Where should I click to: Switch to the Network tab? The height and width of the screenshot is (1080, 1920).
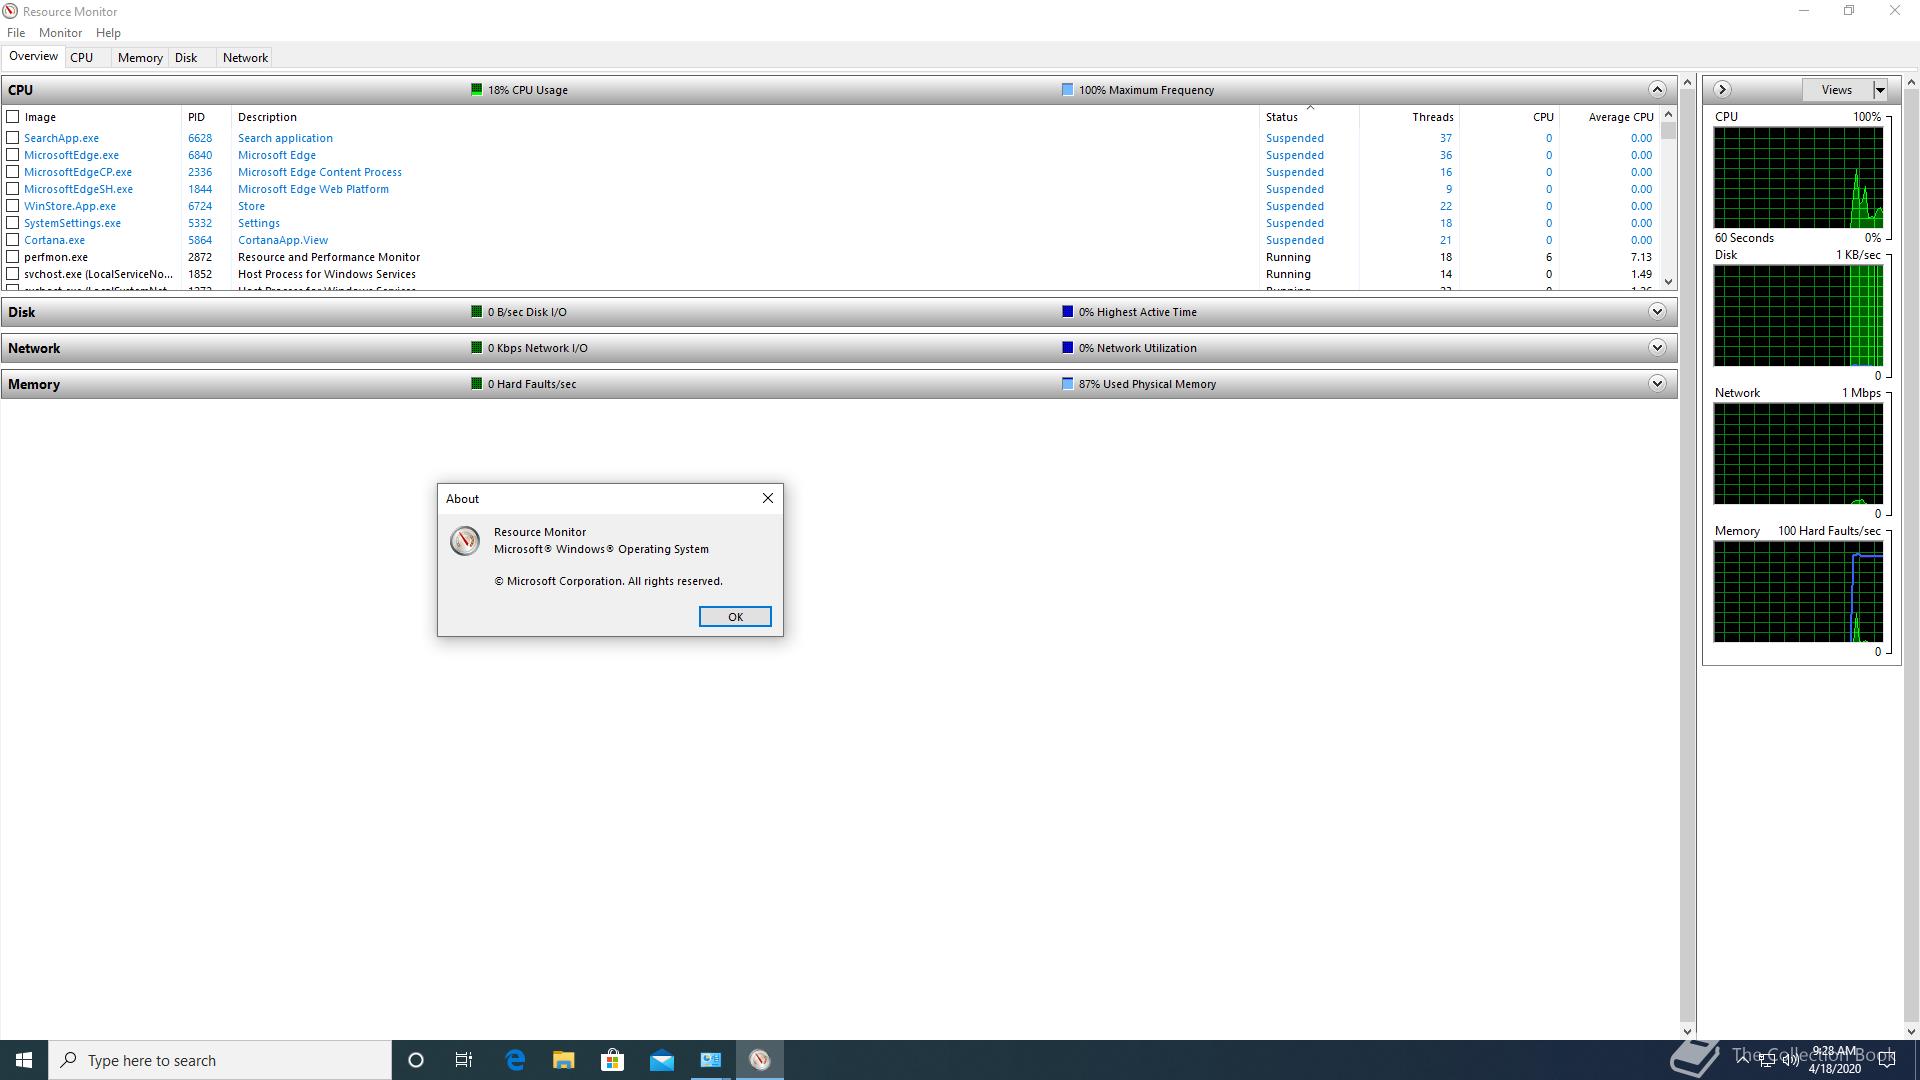pos(245,58)
